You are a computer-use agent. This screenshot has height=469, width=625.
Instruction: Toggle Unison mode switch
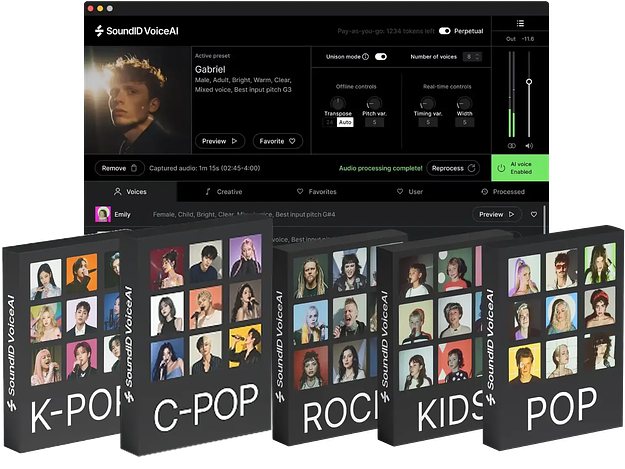[381, 57]
